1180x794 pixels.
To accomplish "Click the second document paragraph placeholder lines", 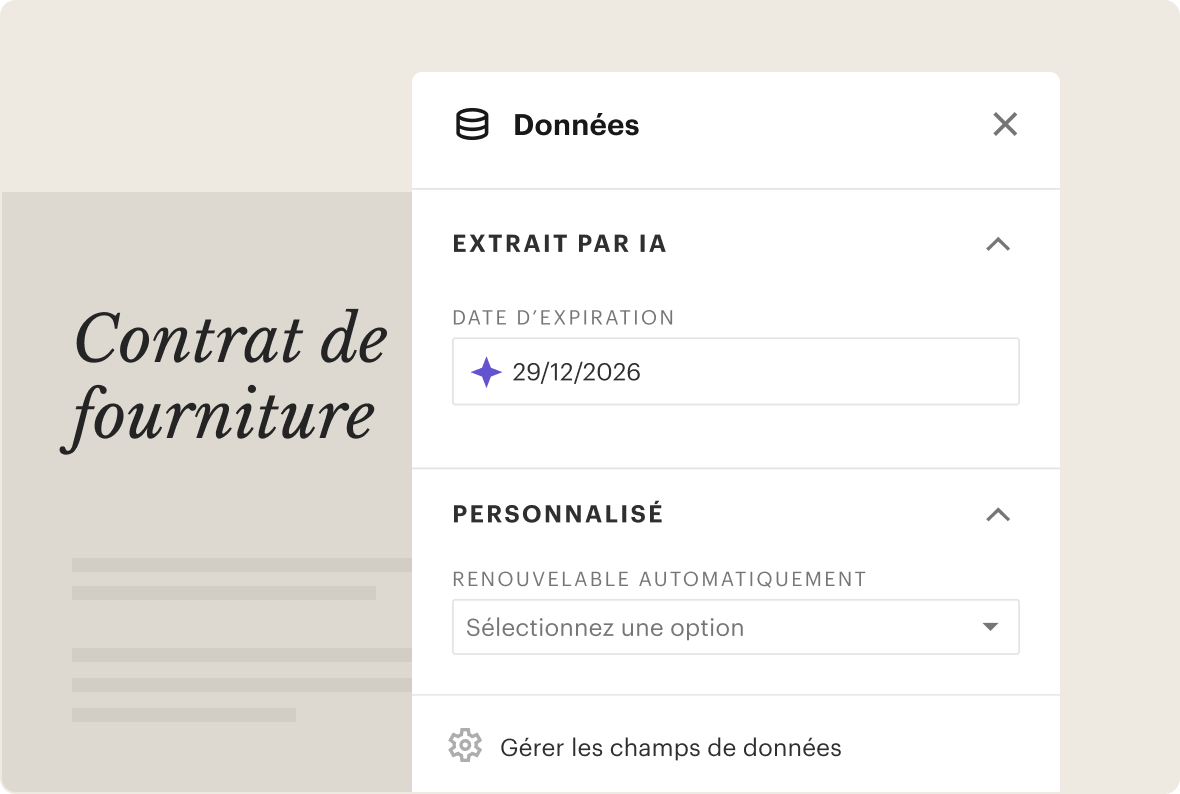I will (242, 685).
